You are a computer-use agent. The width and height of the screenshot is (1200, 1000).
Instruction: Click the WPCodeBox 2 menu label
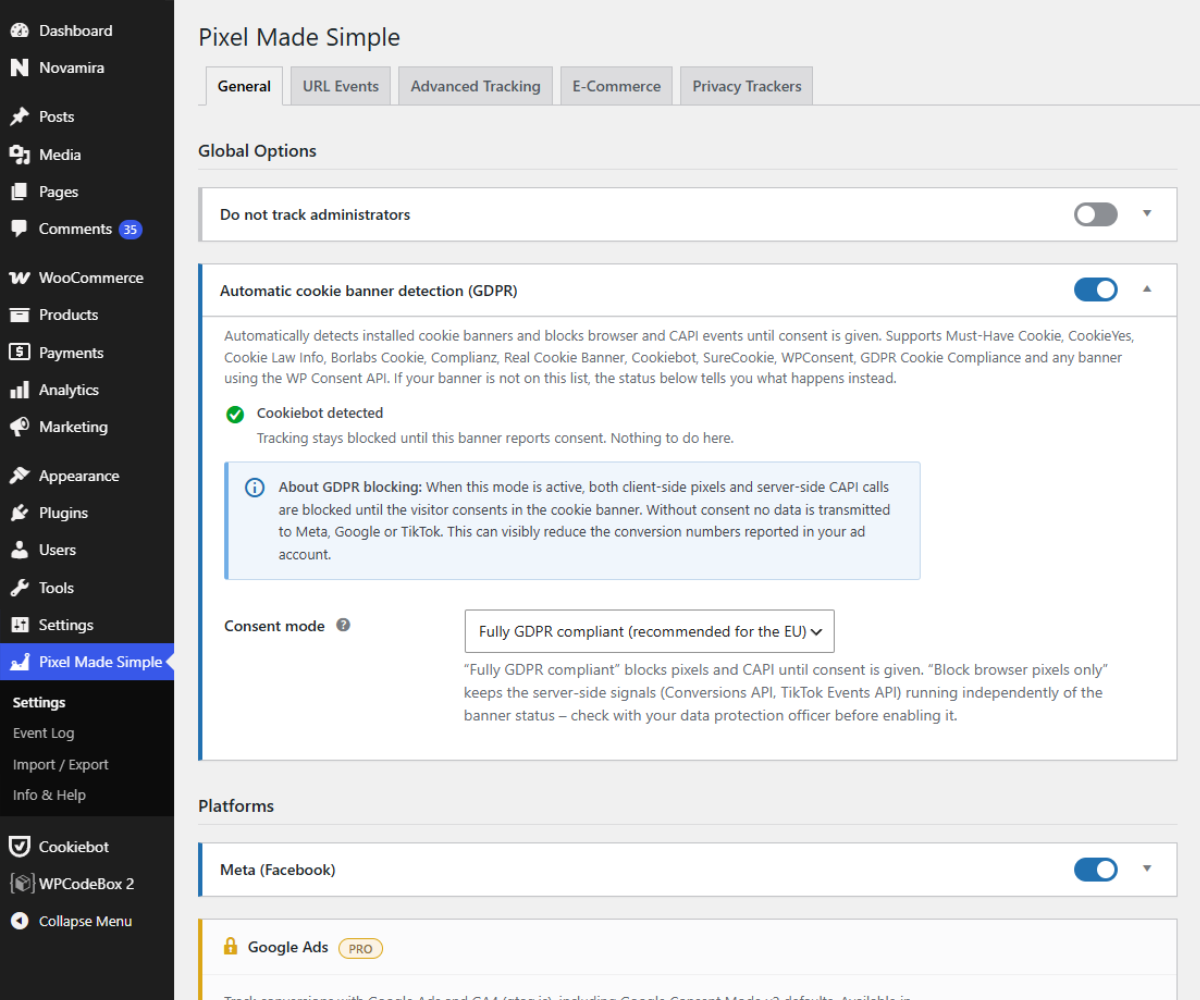(x=86, y=884)
